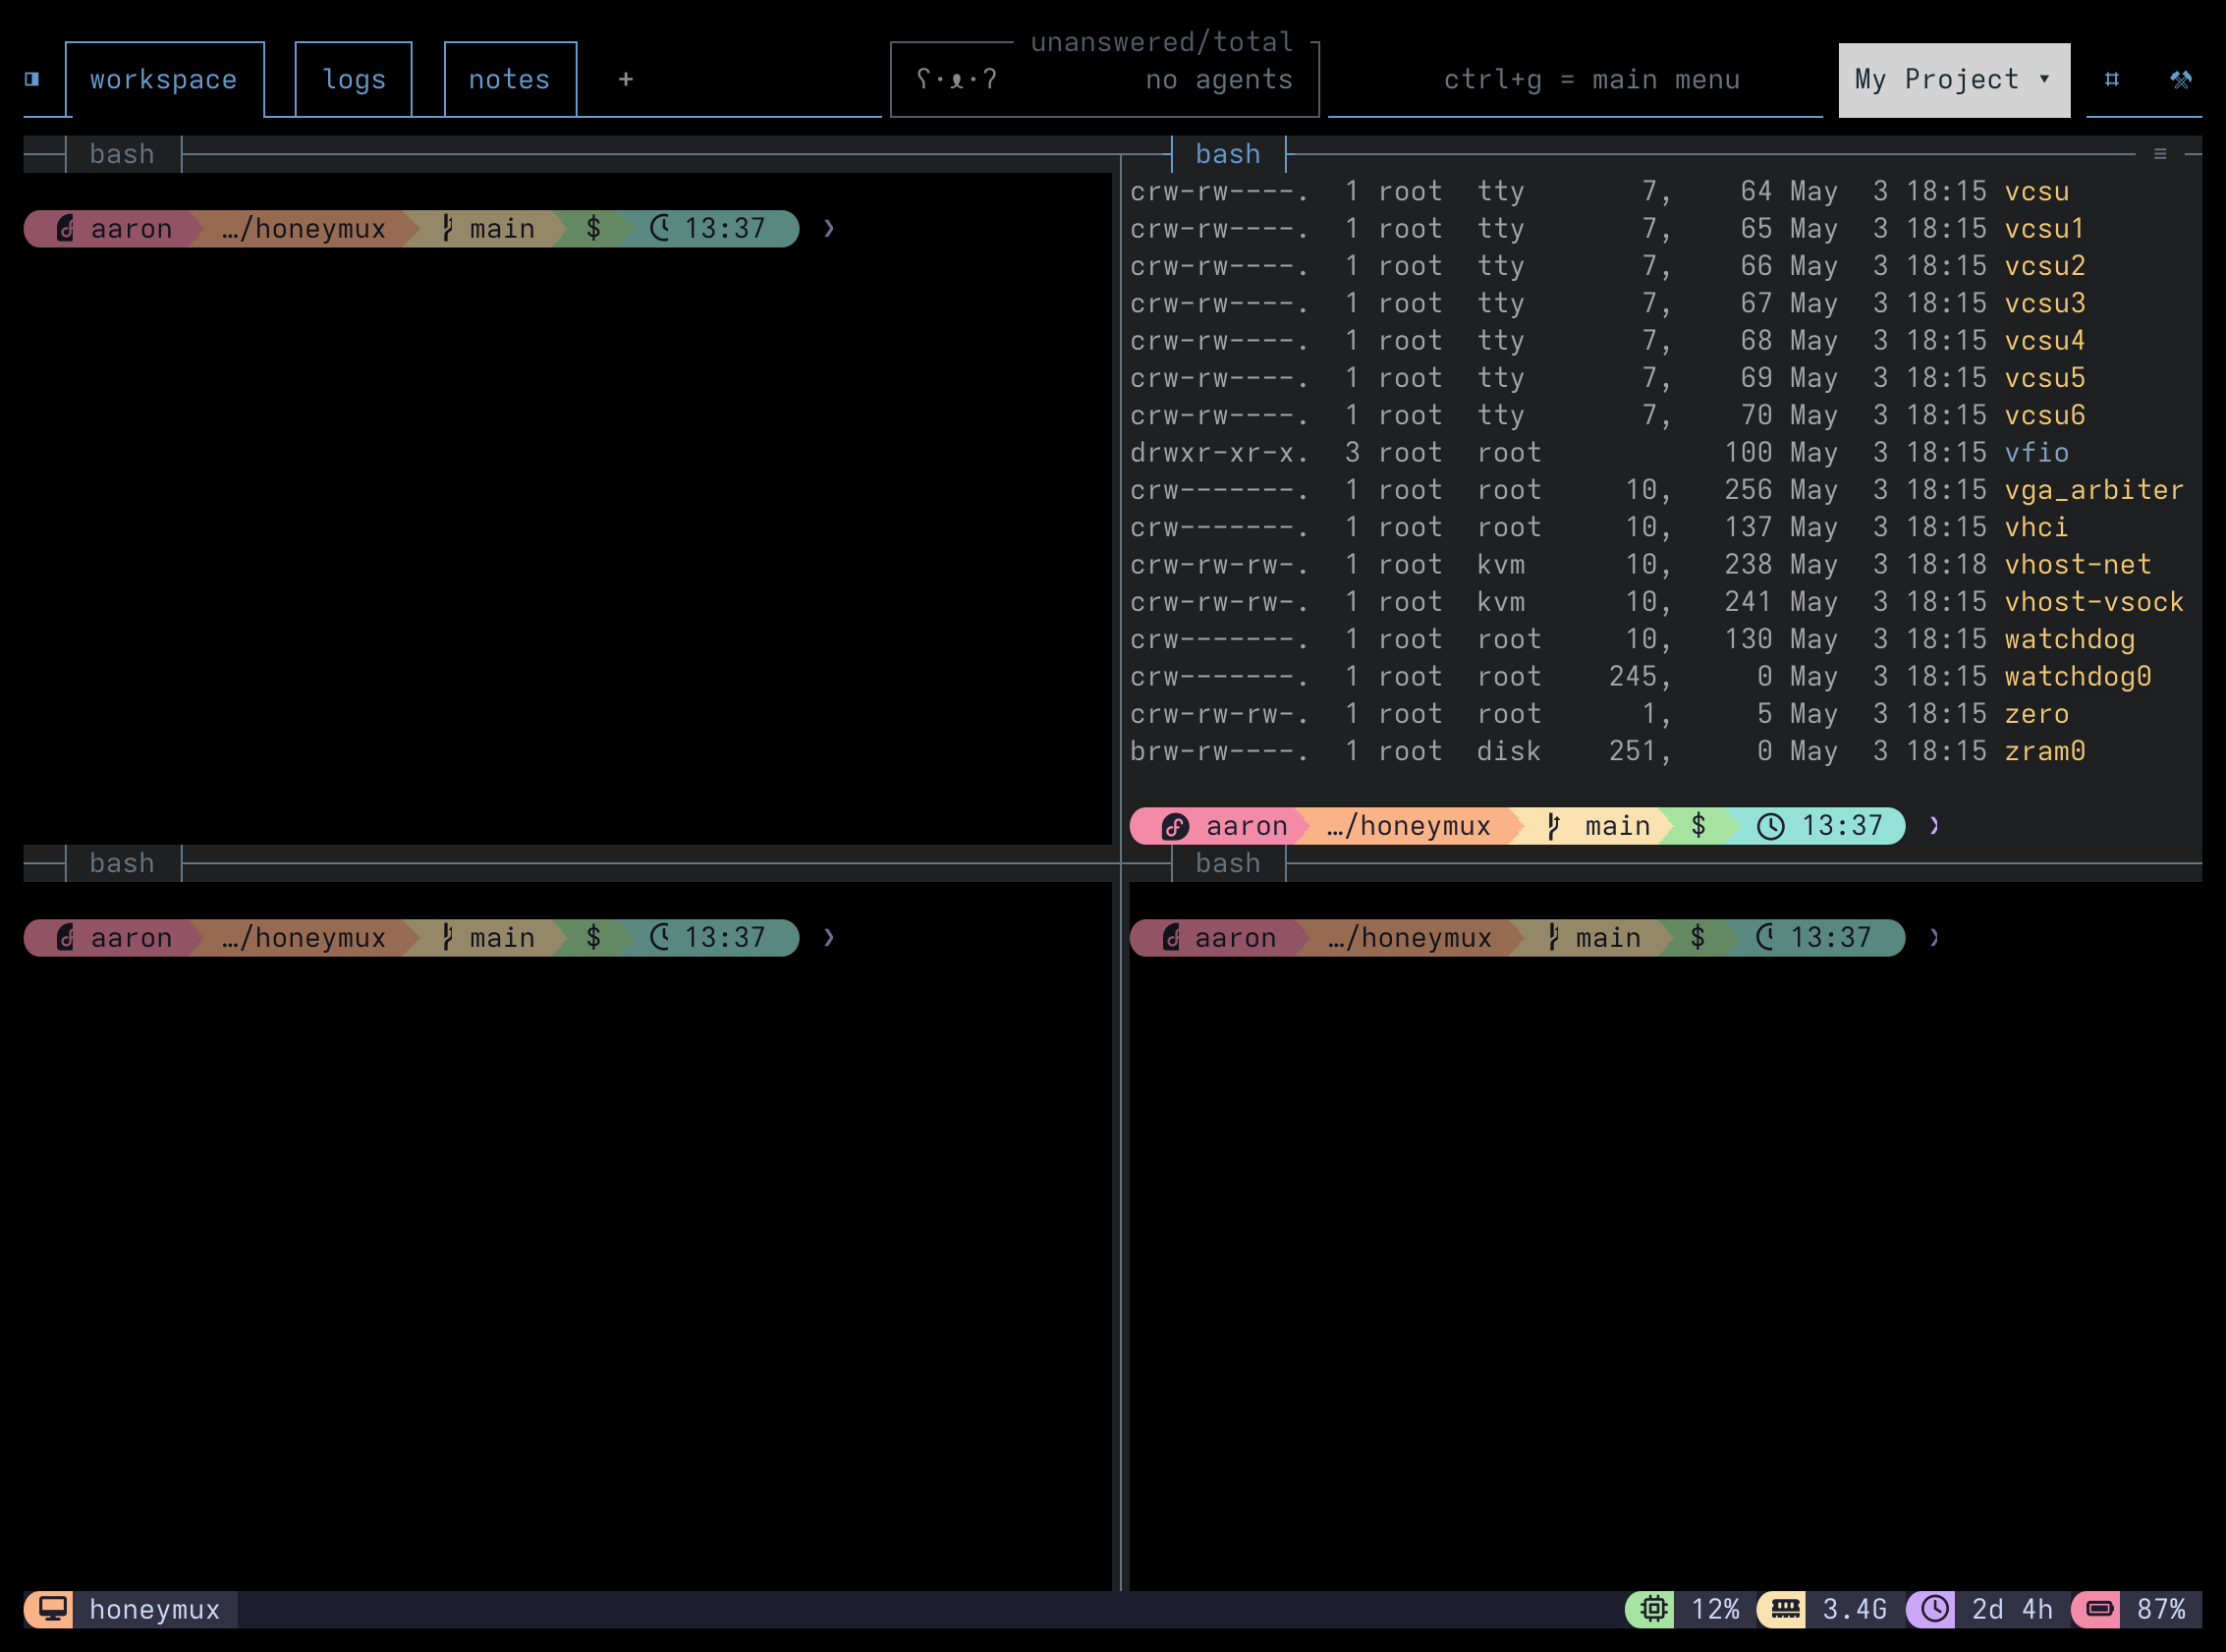The width and height of the screenshot is (2226, 1652).
Task: Click the git branch icon in bottom-left pane prompt
Action: [447, 938]
